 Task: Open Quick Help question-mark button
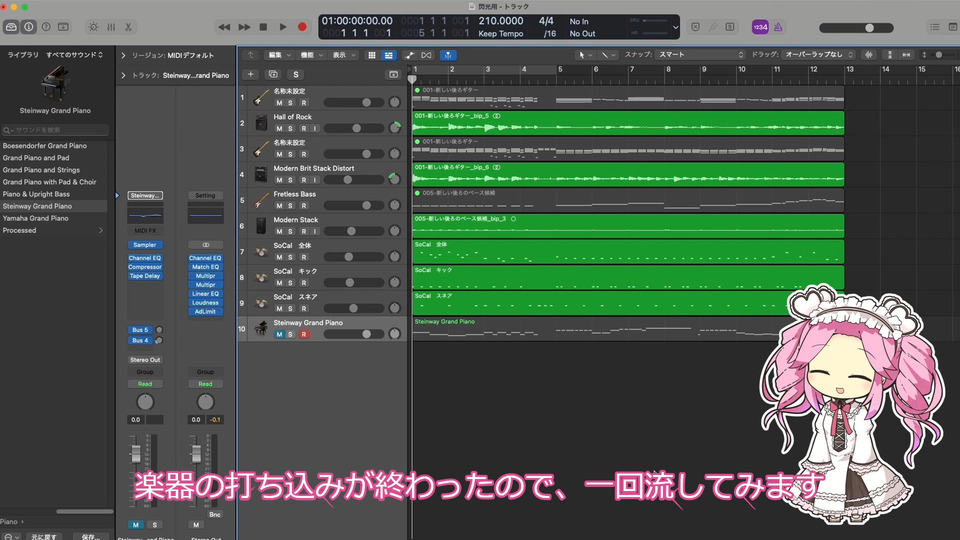(x=46, y=27)
